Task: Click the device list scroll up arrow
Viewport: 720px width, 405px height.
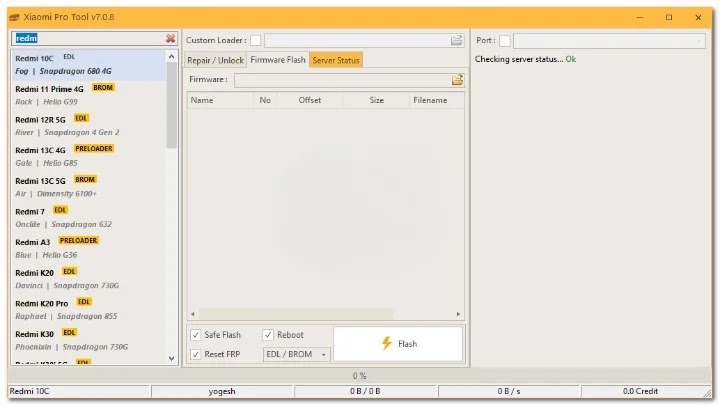Action: click(x=172, y=56)
